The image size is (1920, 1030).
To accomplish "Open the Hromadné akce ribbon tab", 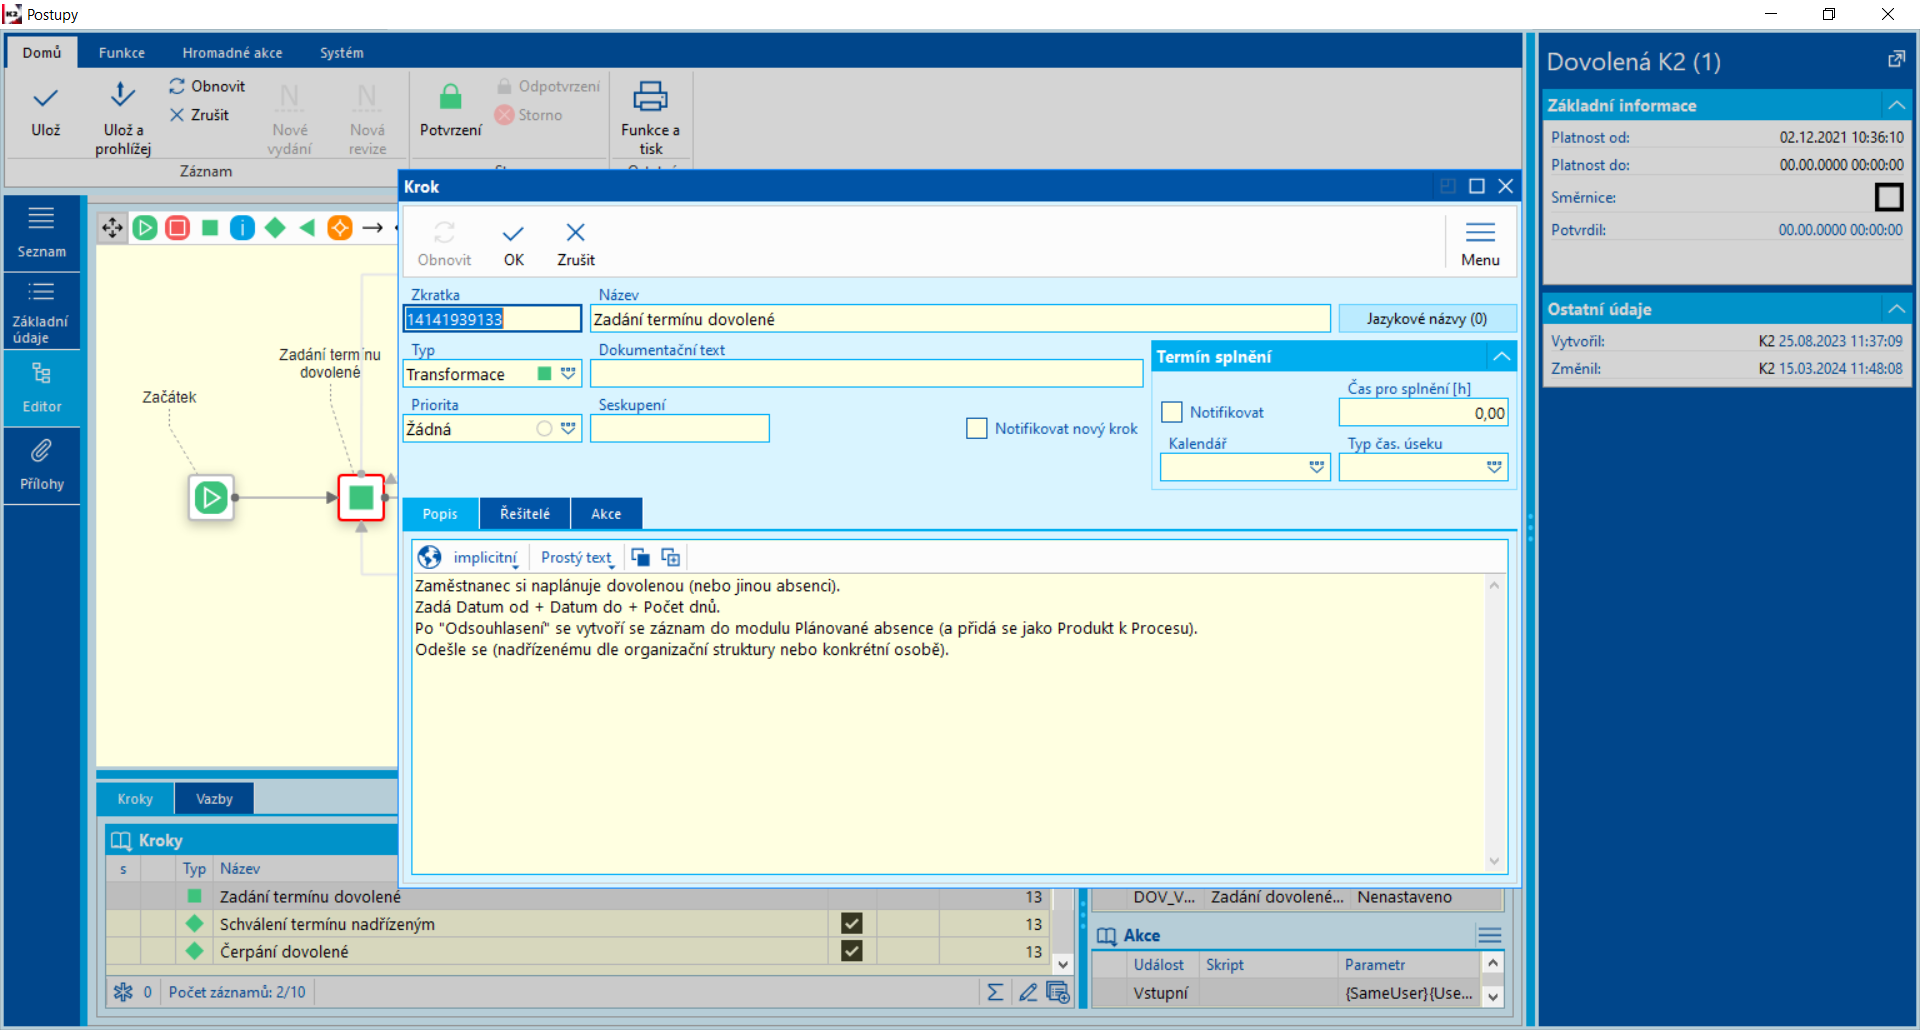I will coord(232,53).
